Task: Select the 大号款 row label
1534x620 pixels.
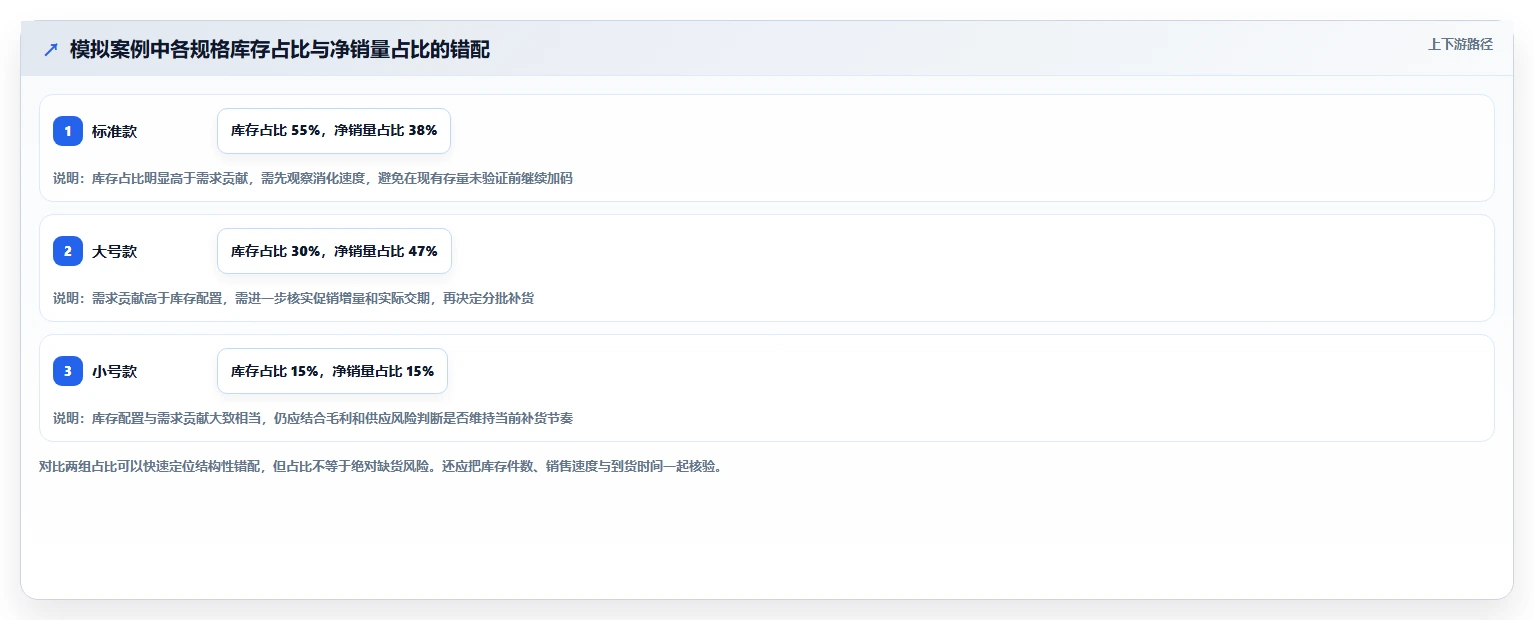Action: pos(114,251)
